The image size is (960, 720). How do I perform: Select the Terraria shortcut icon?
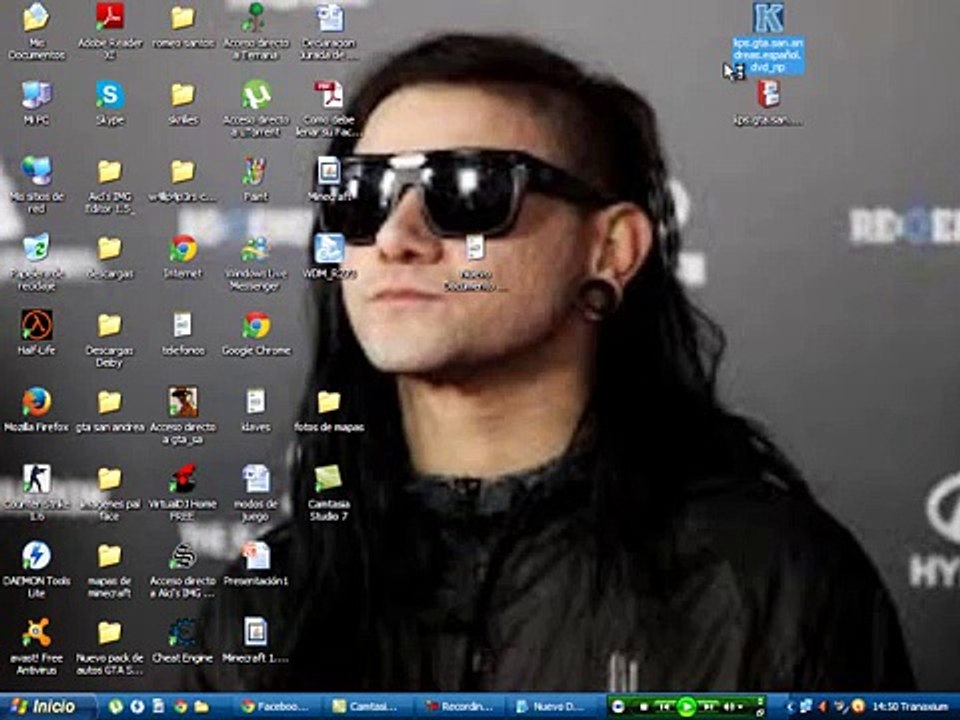[256, 18]
